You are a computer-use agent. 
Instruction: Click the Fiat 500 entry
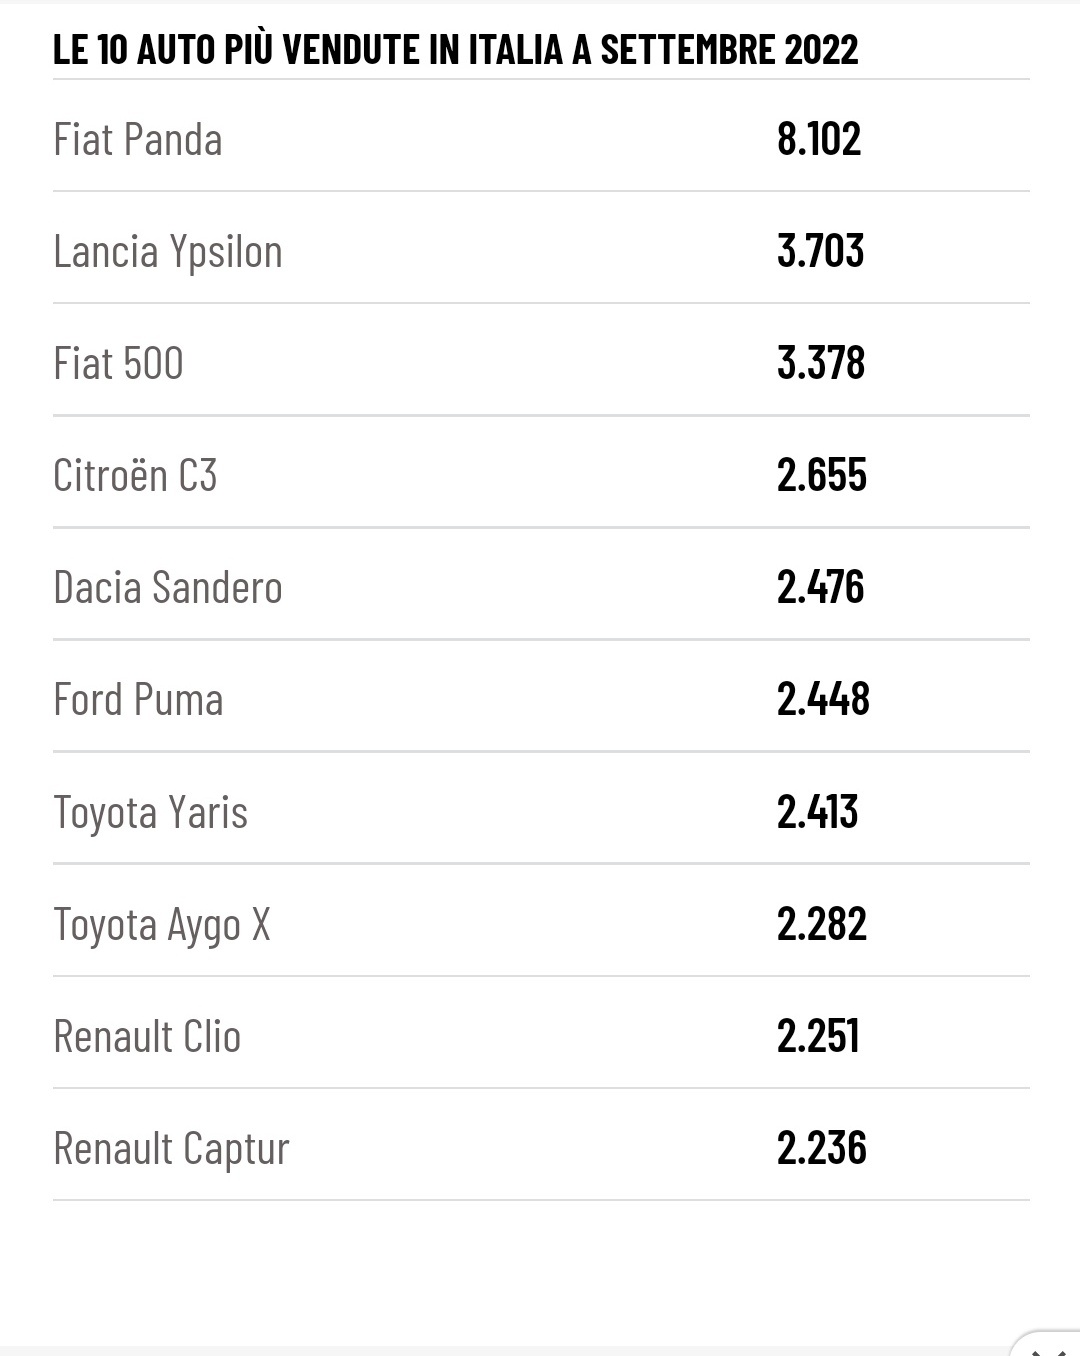click(118, 363)
